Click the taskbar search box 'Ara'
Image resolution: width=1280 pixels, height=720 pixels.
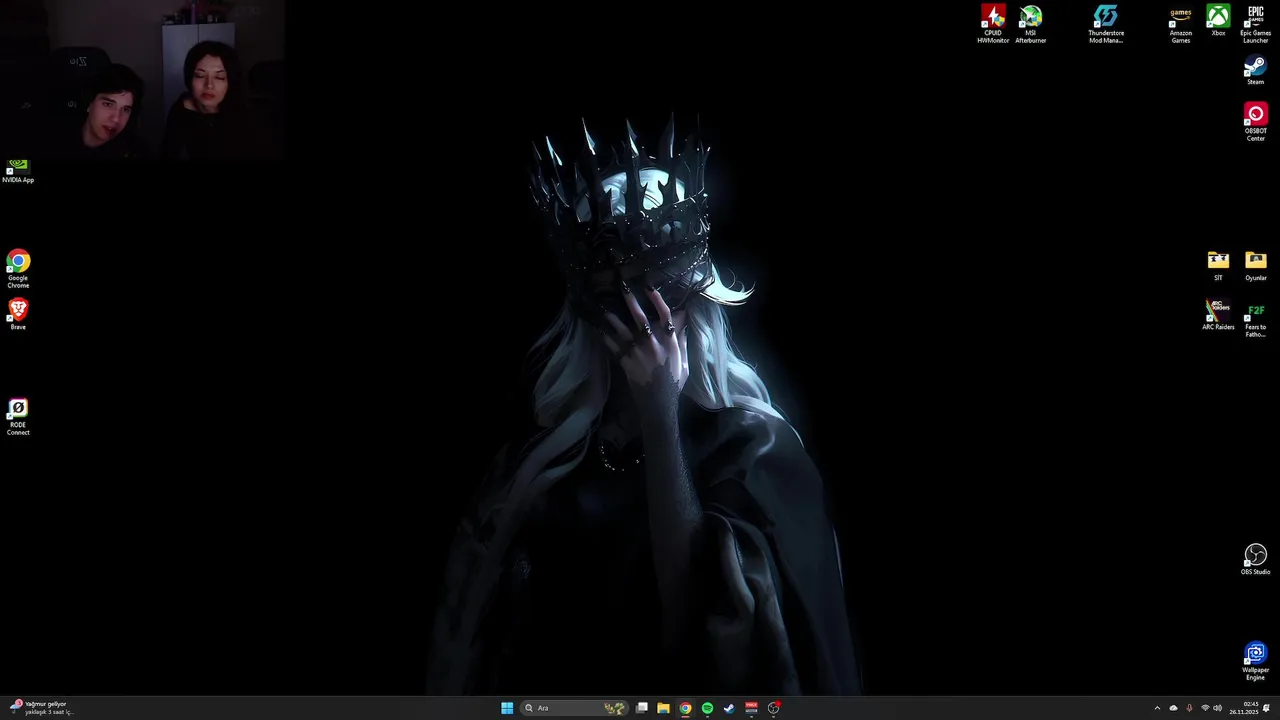click(x=574, y=708)
